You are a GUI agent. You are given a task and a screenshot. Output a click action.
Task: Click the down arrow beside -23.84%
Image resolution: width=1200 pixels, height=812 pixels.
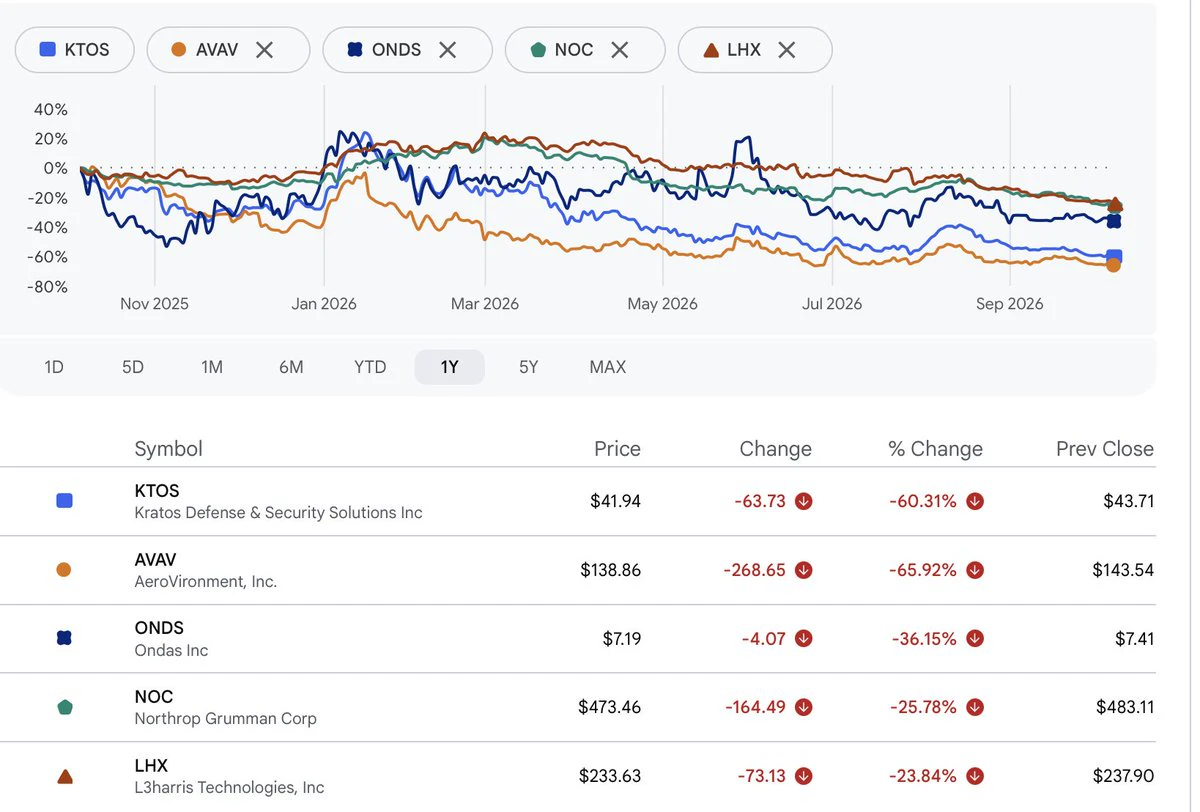pyautogui.click(x=975, y=775)
